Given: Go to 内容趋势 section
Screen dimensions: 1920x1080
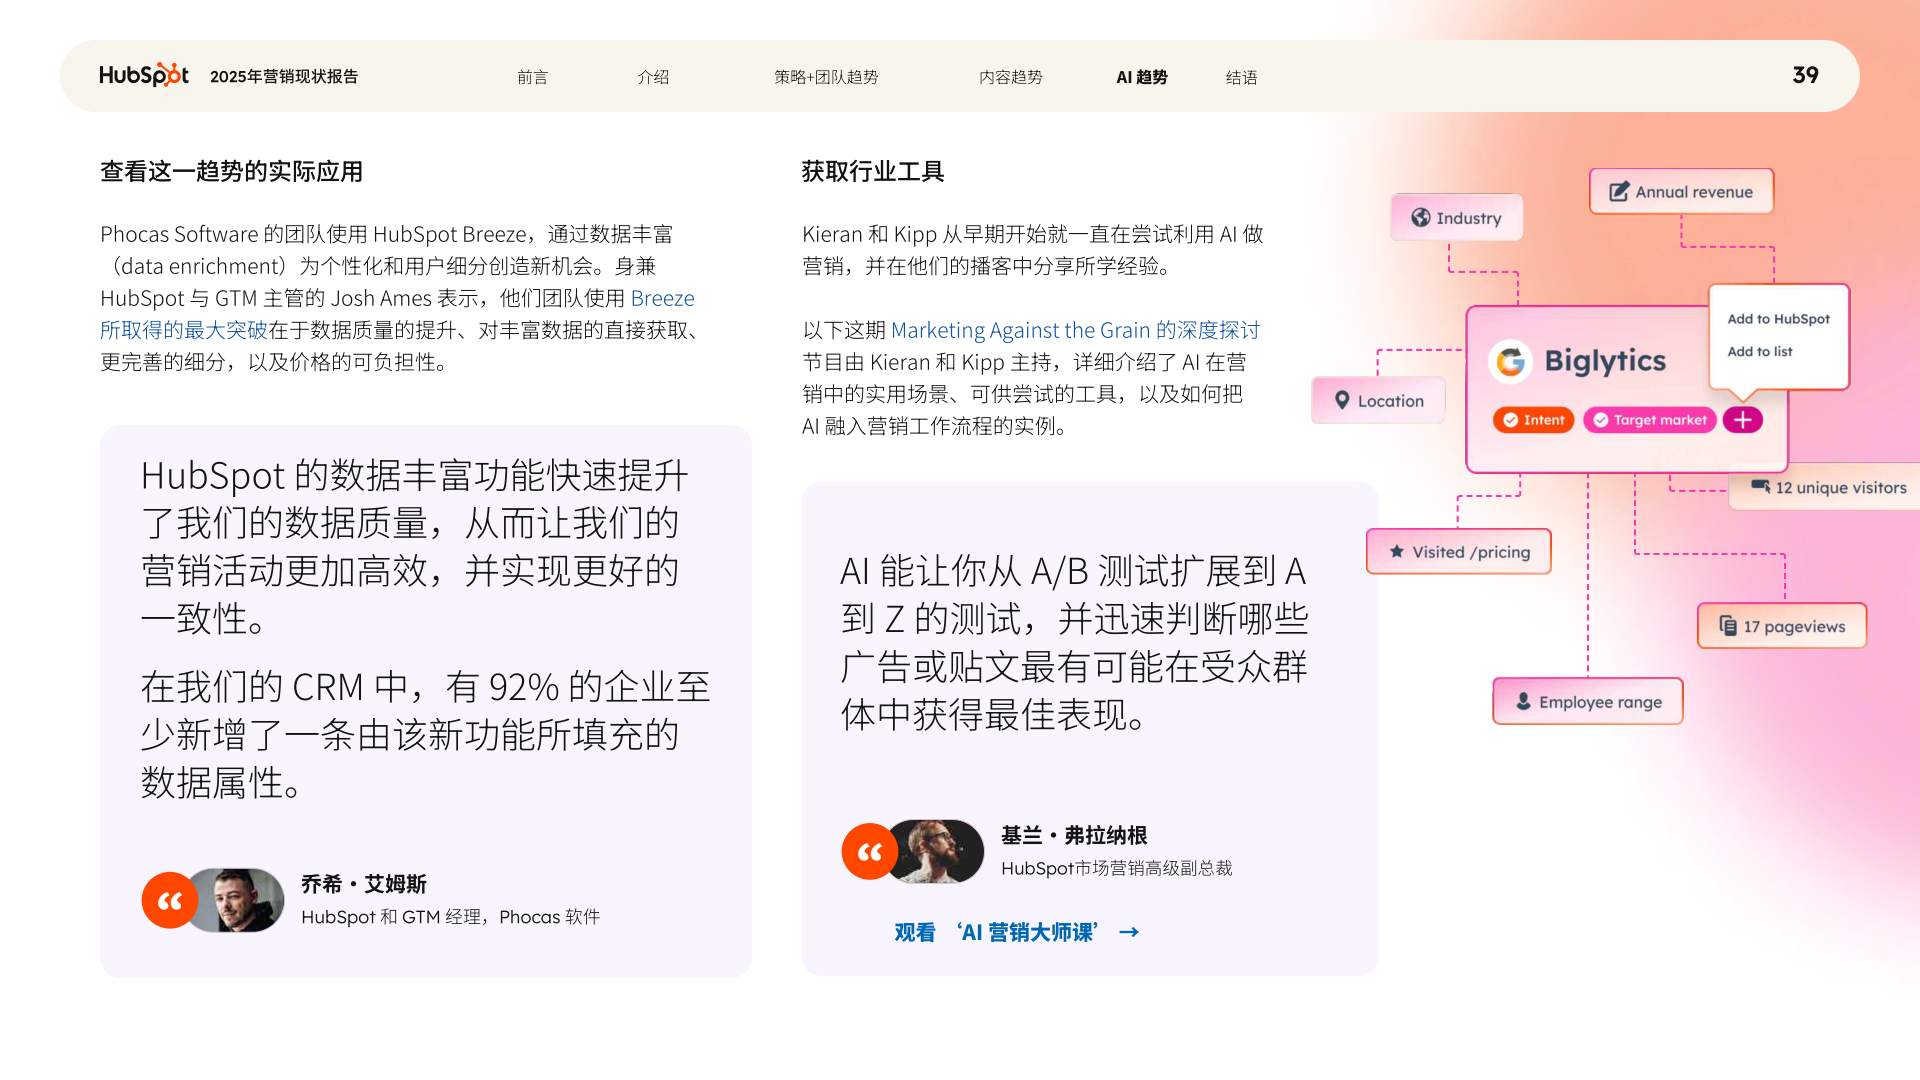Looking at the screenshot, I should pos(1010,77).
